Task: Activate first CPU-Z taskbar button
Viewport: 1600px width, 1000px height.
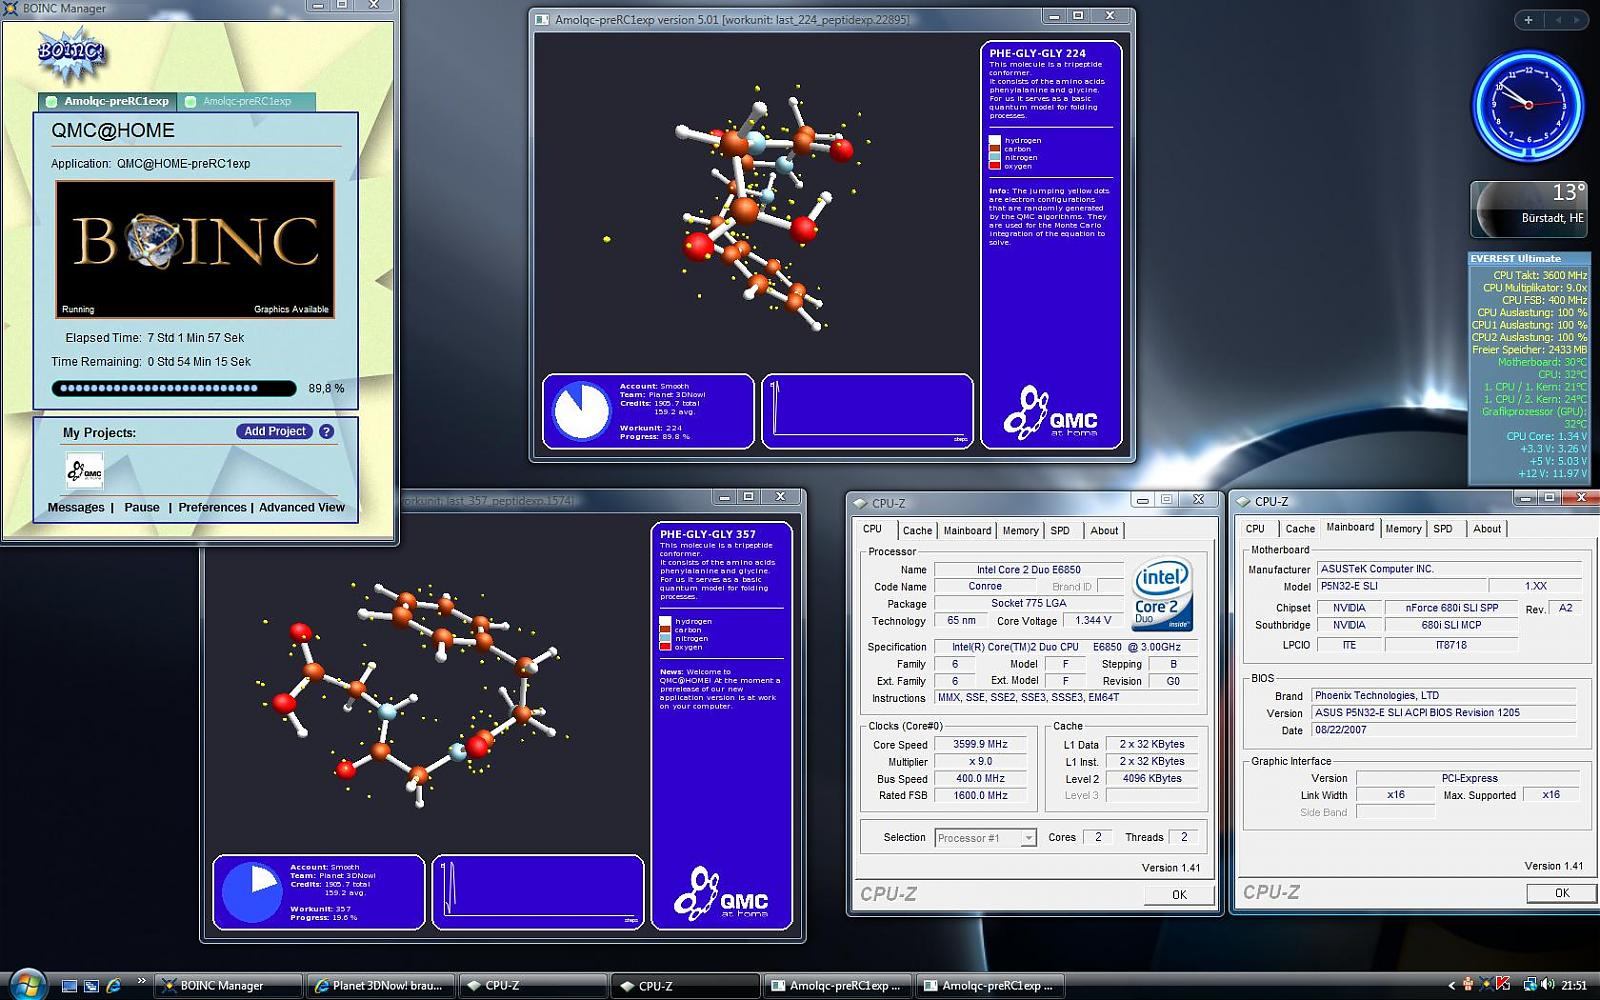Action: pos(533,985)
